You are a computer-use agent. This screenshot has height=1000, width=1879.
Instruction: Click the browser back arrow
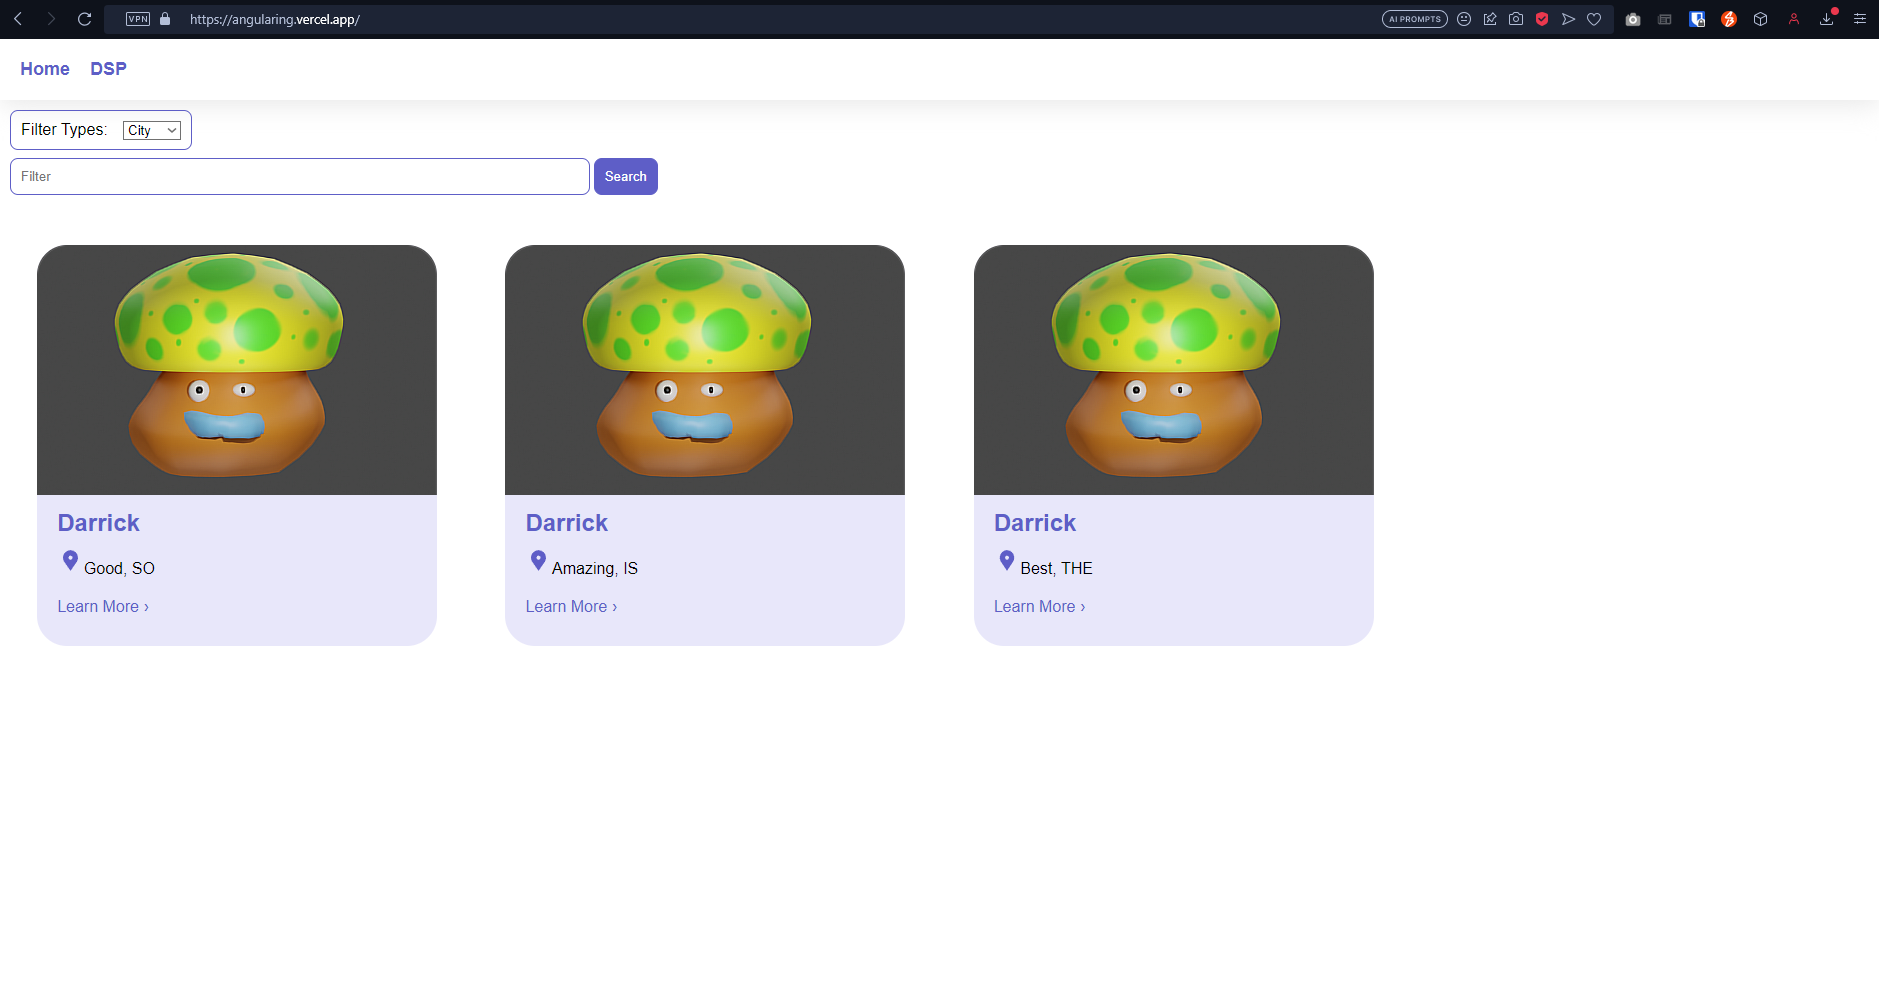[x=18, y=19]
